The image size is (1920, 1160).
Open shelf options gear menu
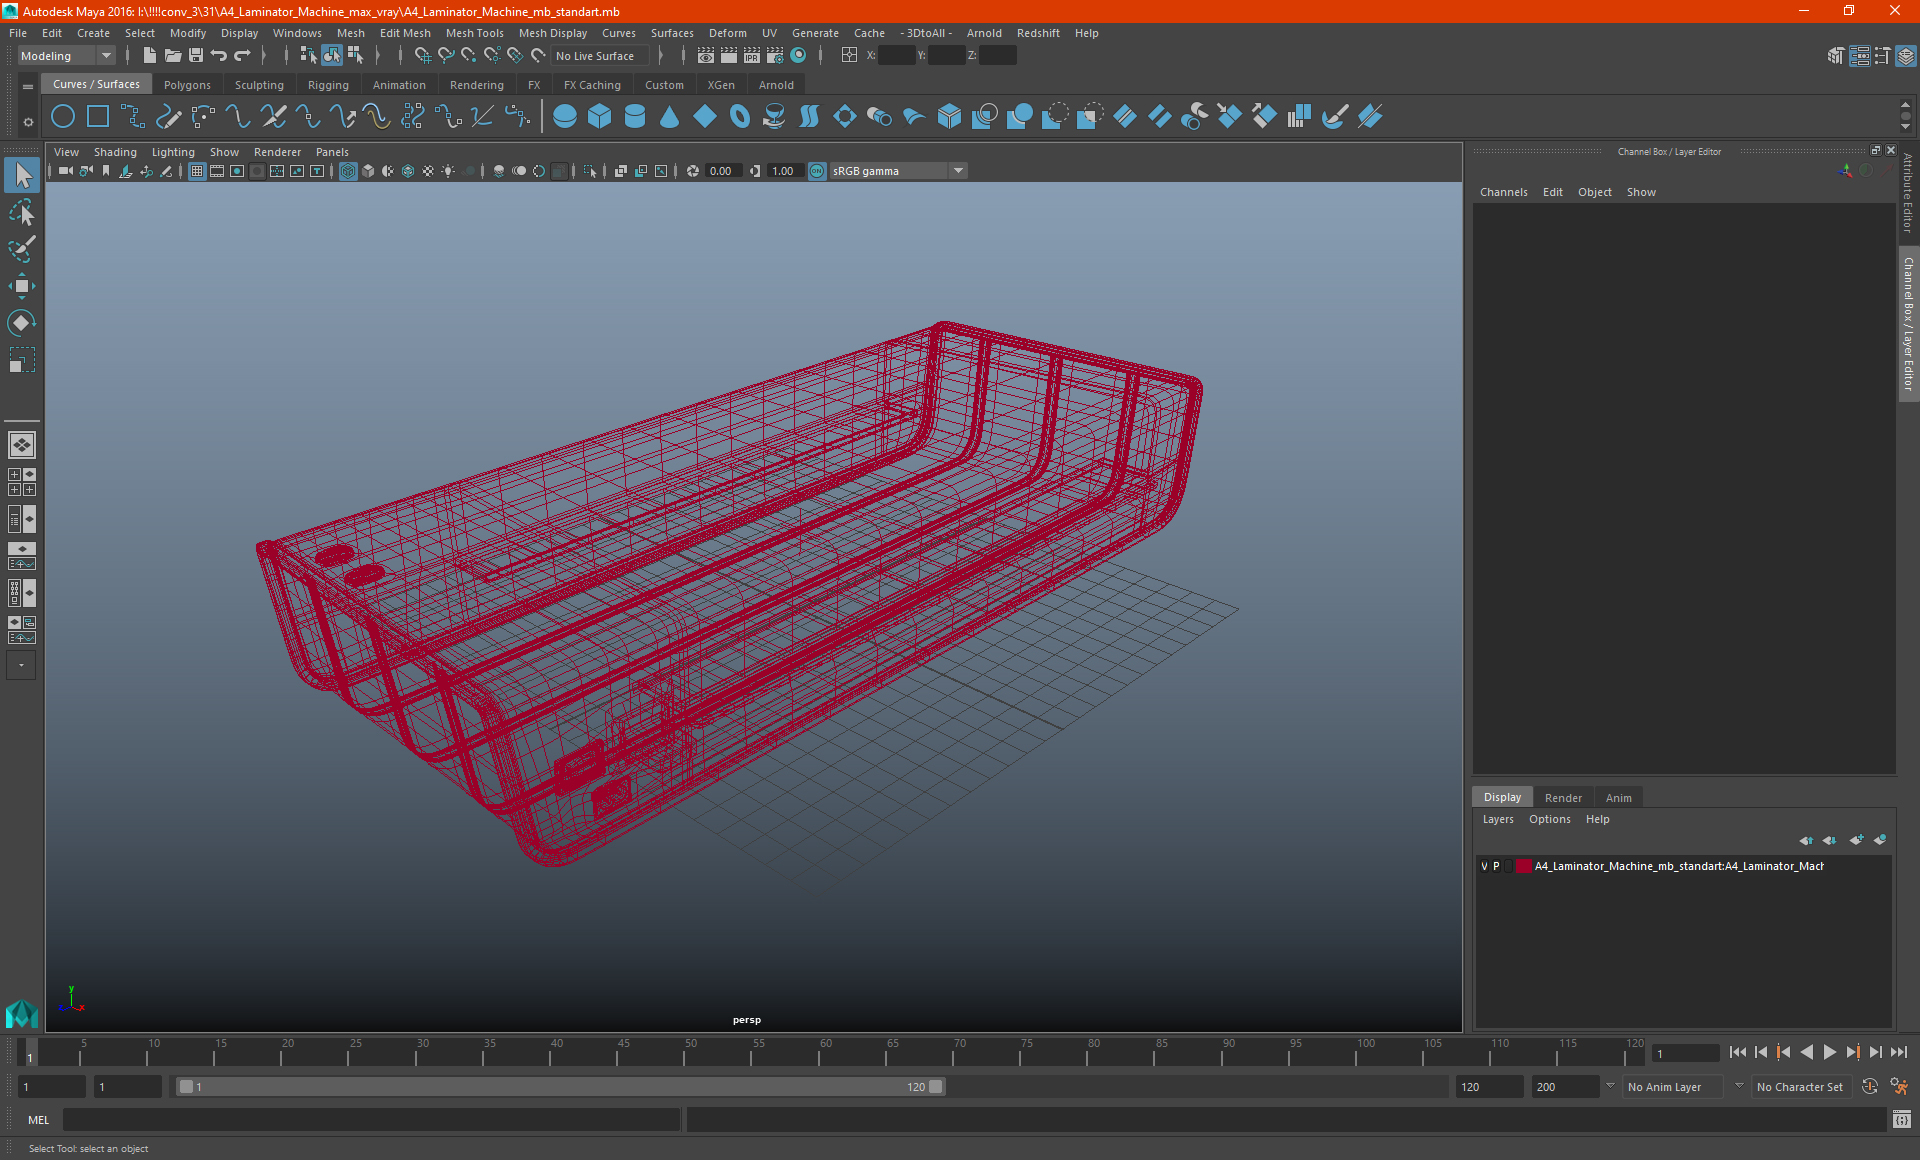click(x=28, y=122)
